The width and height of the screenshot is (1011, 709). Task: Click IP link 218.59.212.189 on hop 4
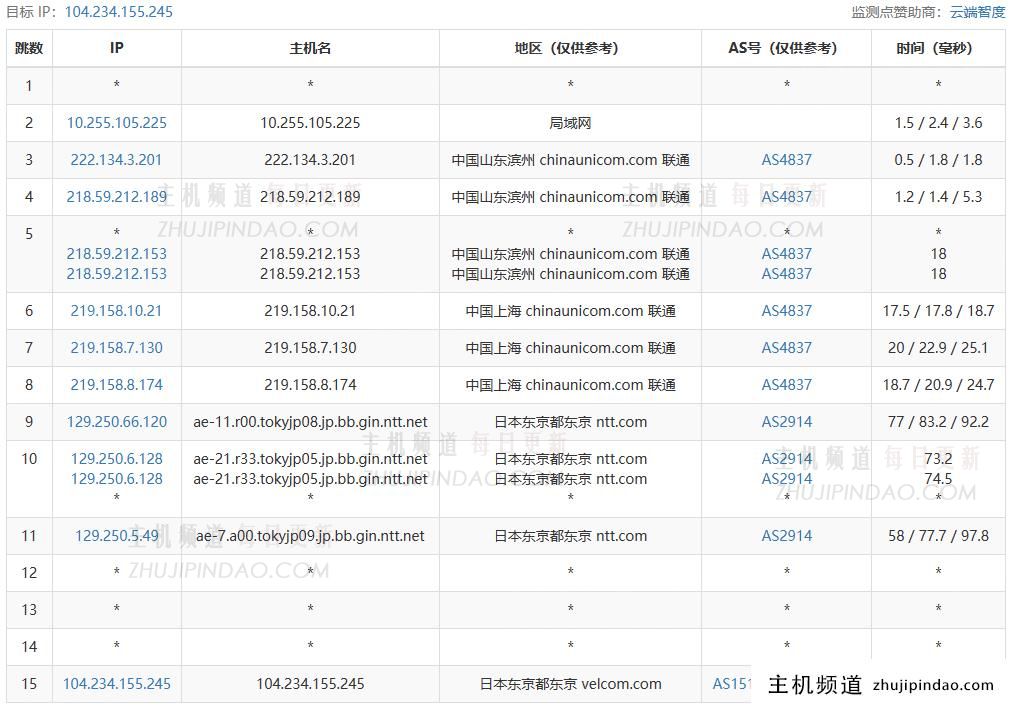(x=116, y=197)
